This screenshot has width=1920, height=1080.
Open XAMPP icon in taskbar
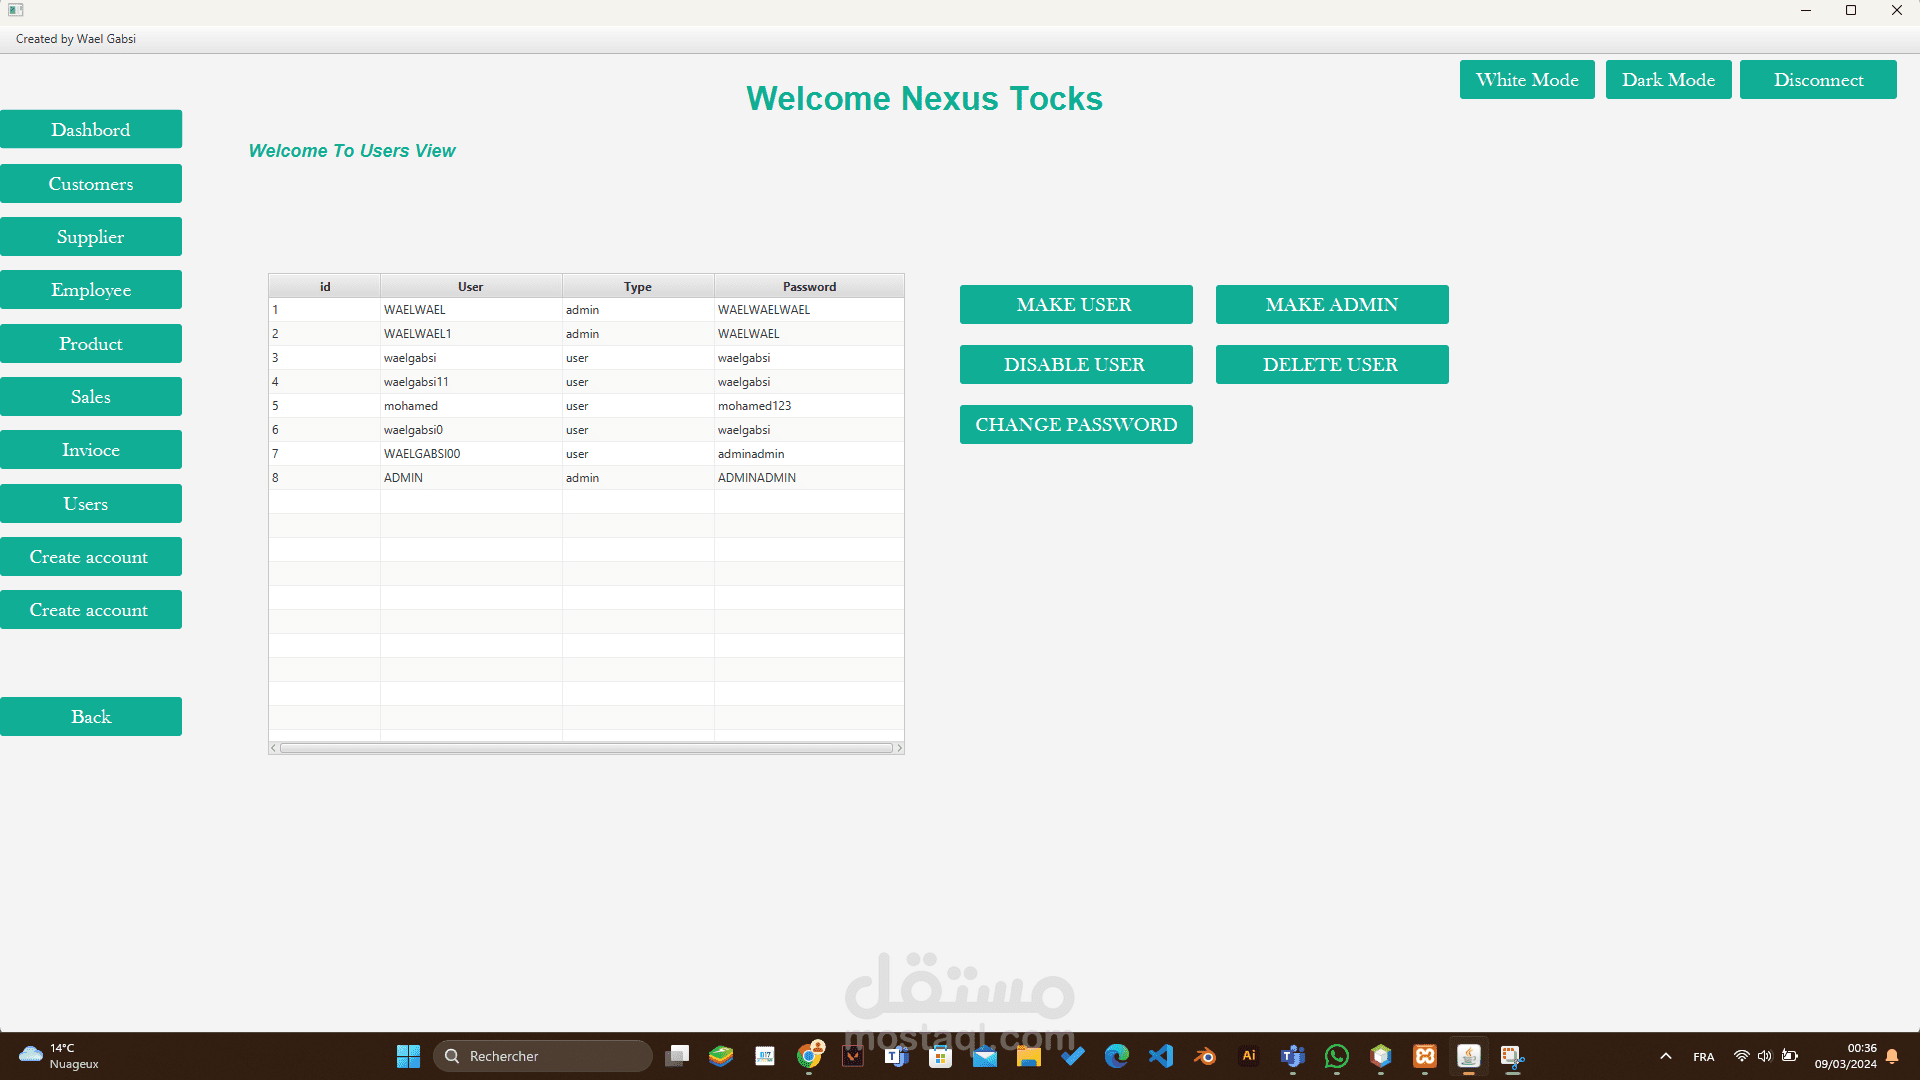pyautogui.click(x=1425, y=1056)
